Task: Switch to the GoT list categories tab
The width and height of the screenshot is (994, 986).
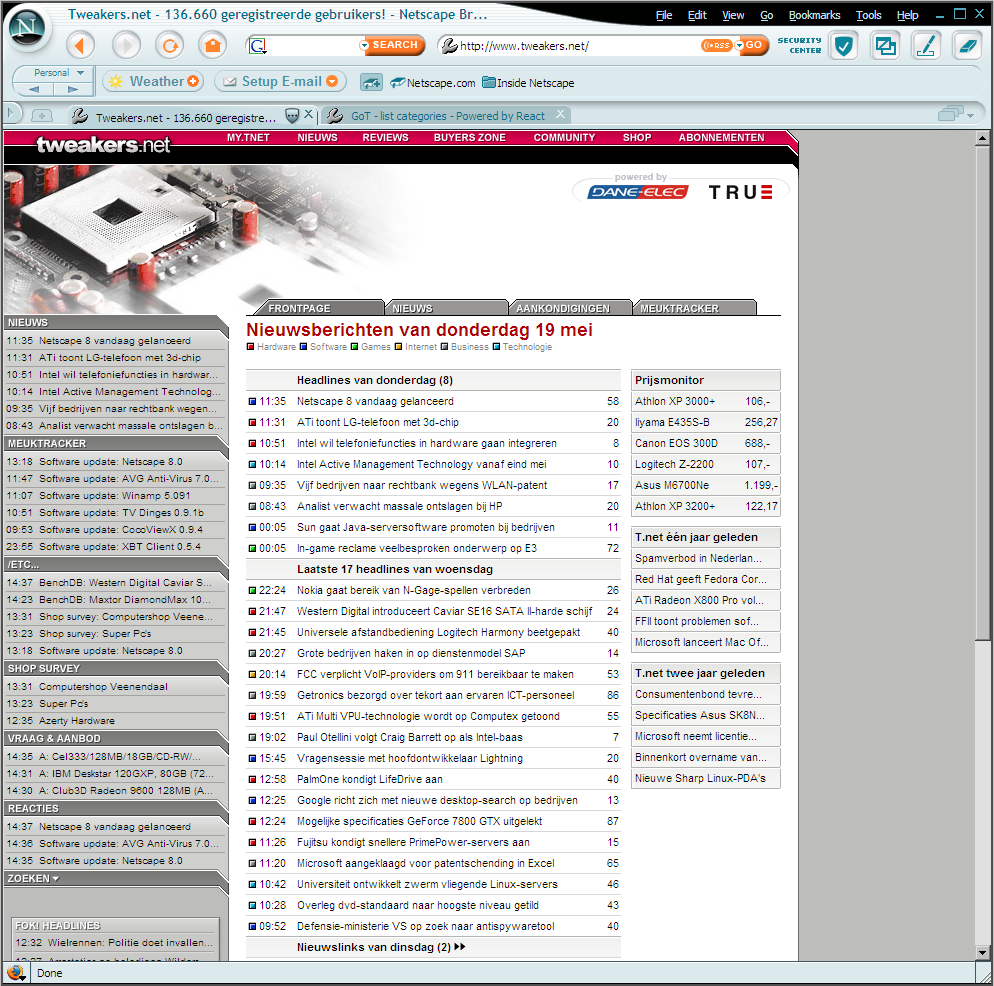Action: tap(447, 116)
